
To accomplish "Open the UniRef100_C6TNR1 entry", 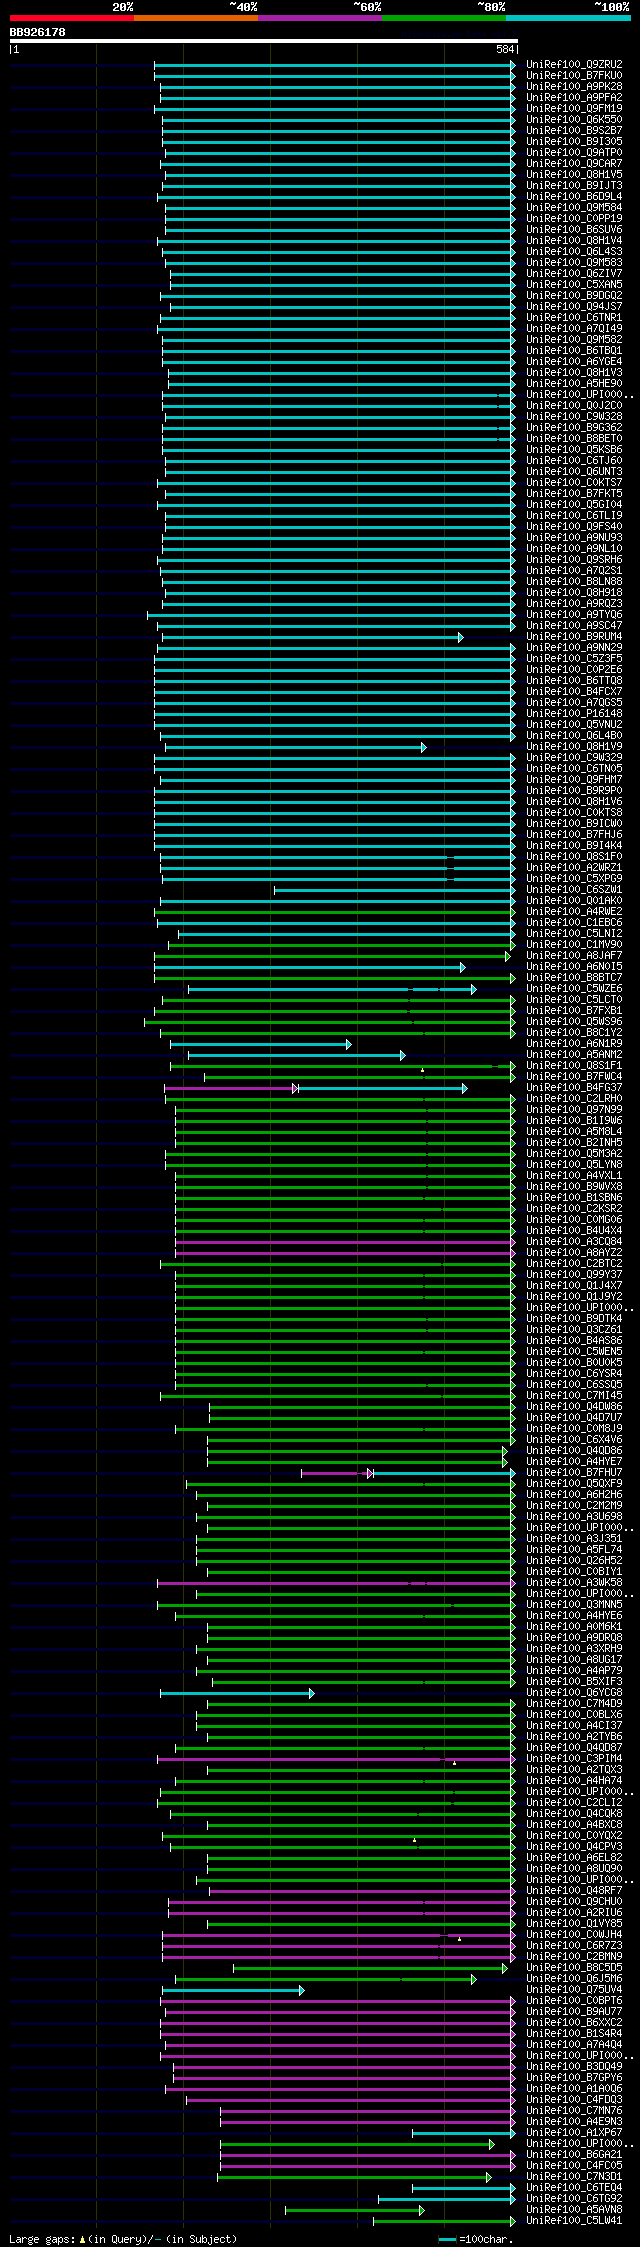I will click(x=574, y=317).
